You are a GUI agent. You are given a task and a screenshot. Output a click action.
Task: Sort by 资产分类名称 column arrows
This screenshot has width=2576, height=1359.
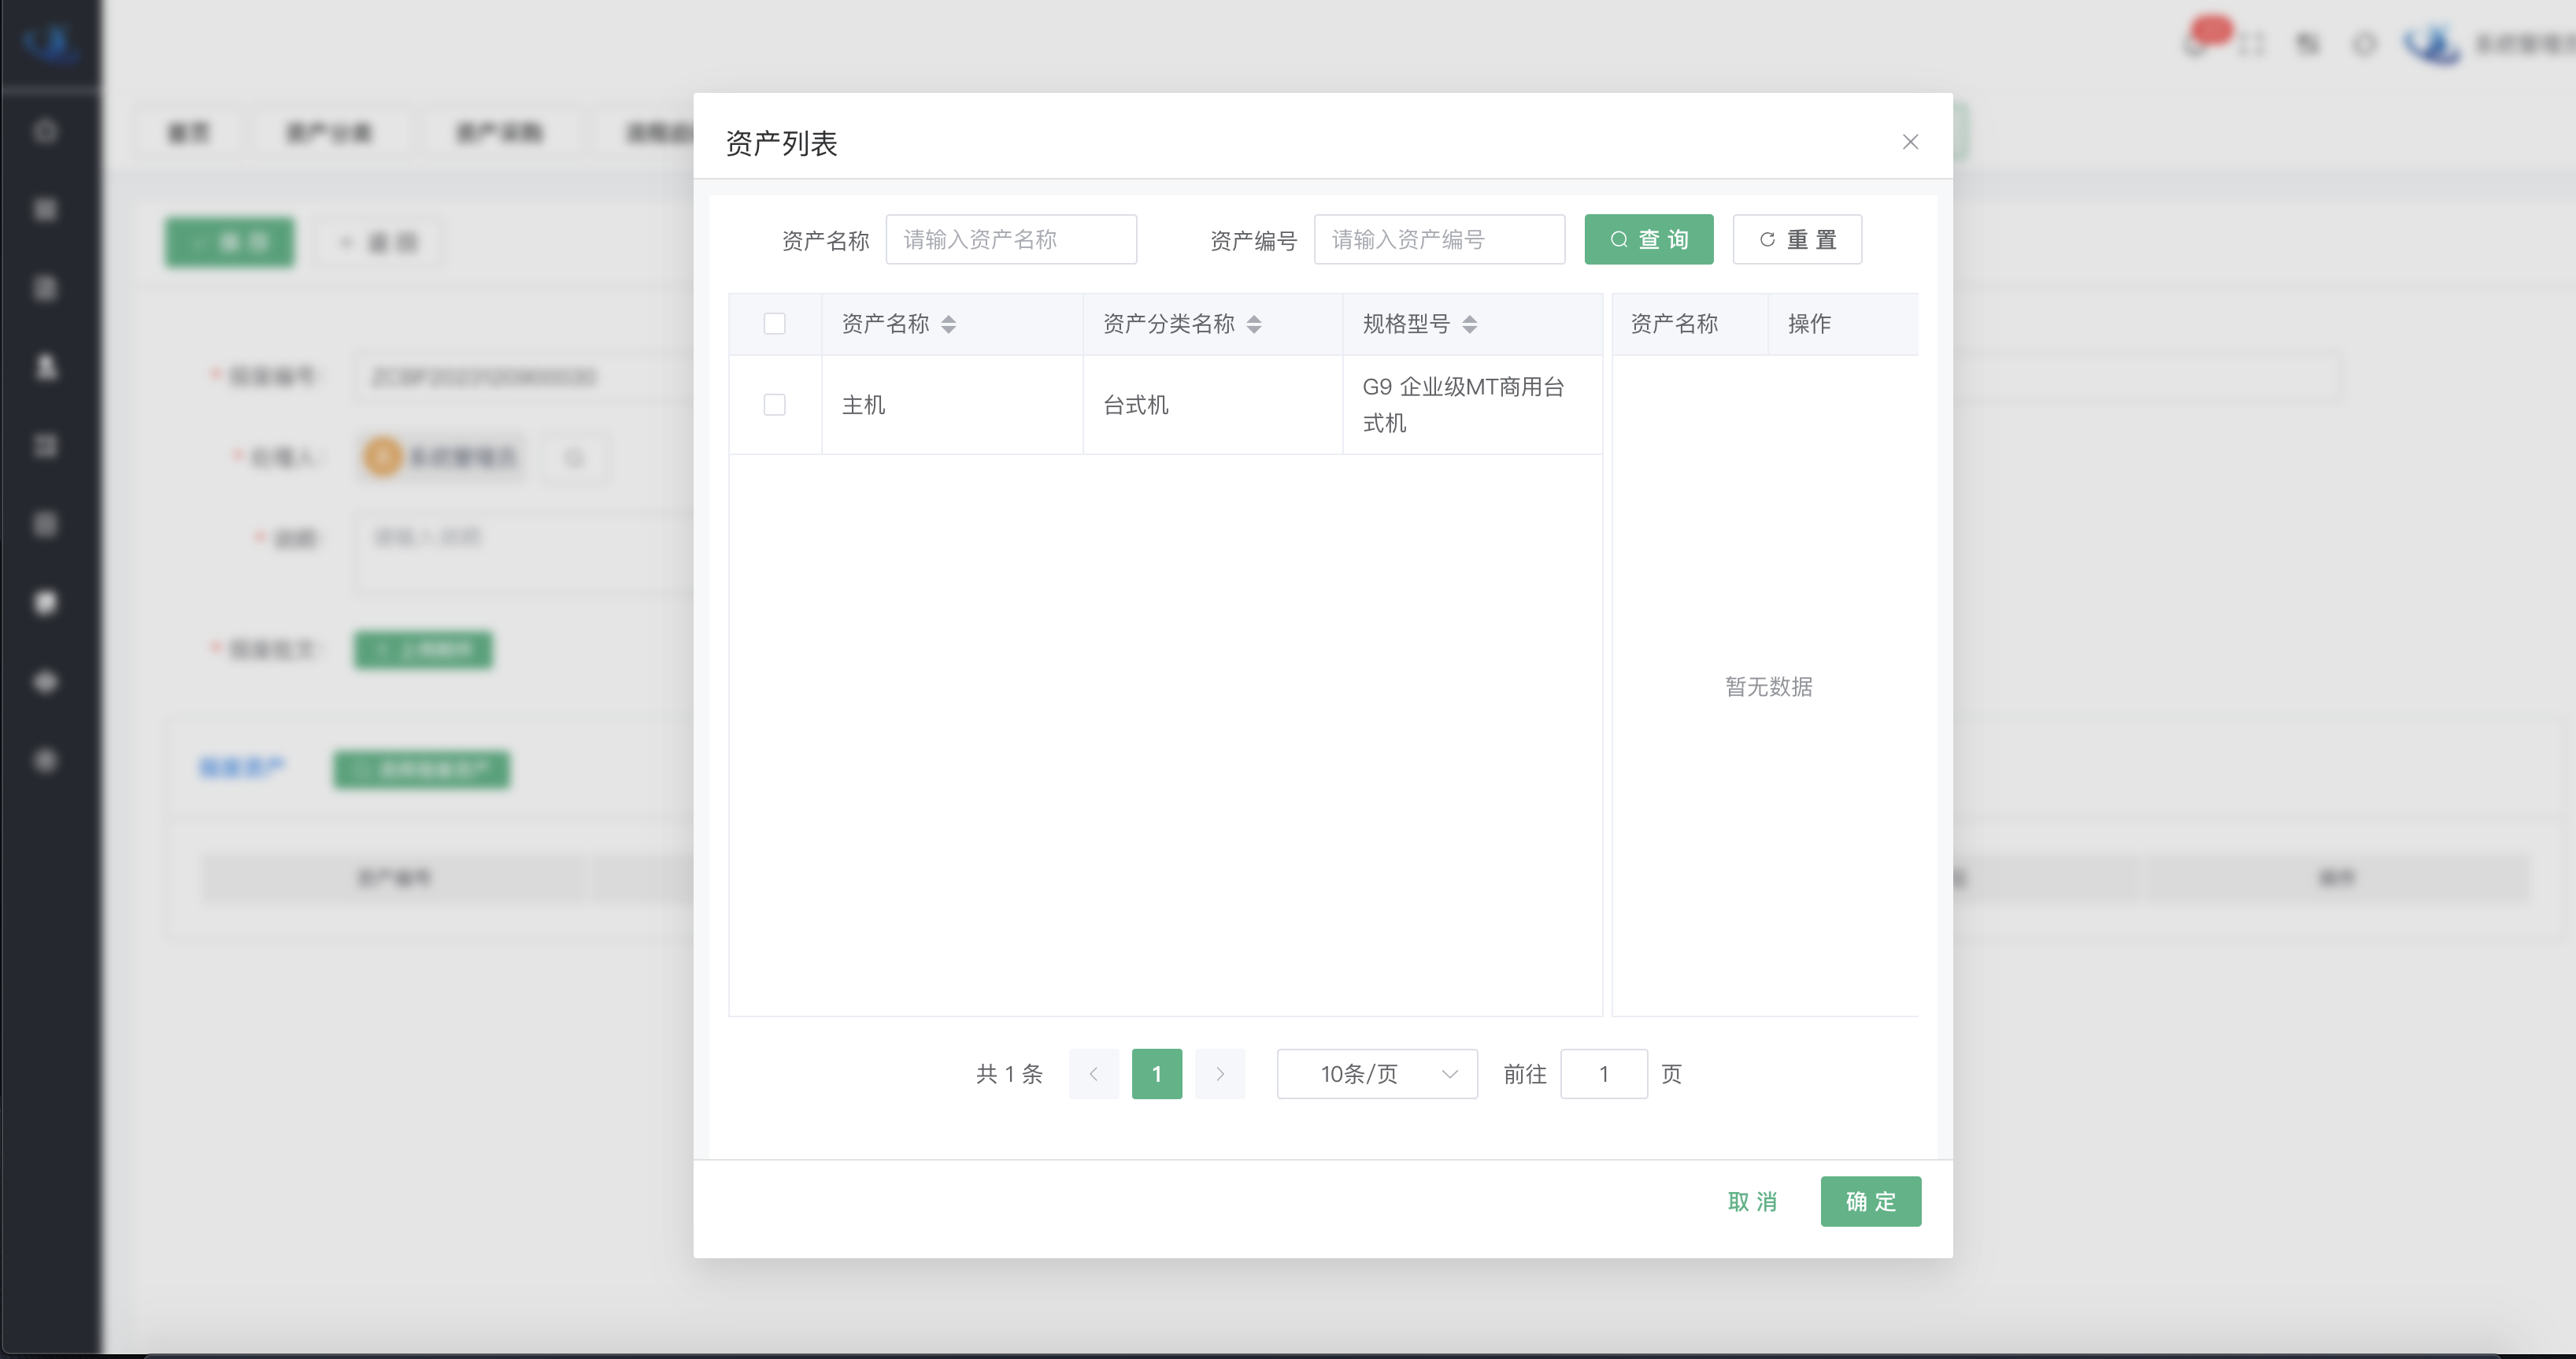tap(1254, 324)
